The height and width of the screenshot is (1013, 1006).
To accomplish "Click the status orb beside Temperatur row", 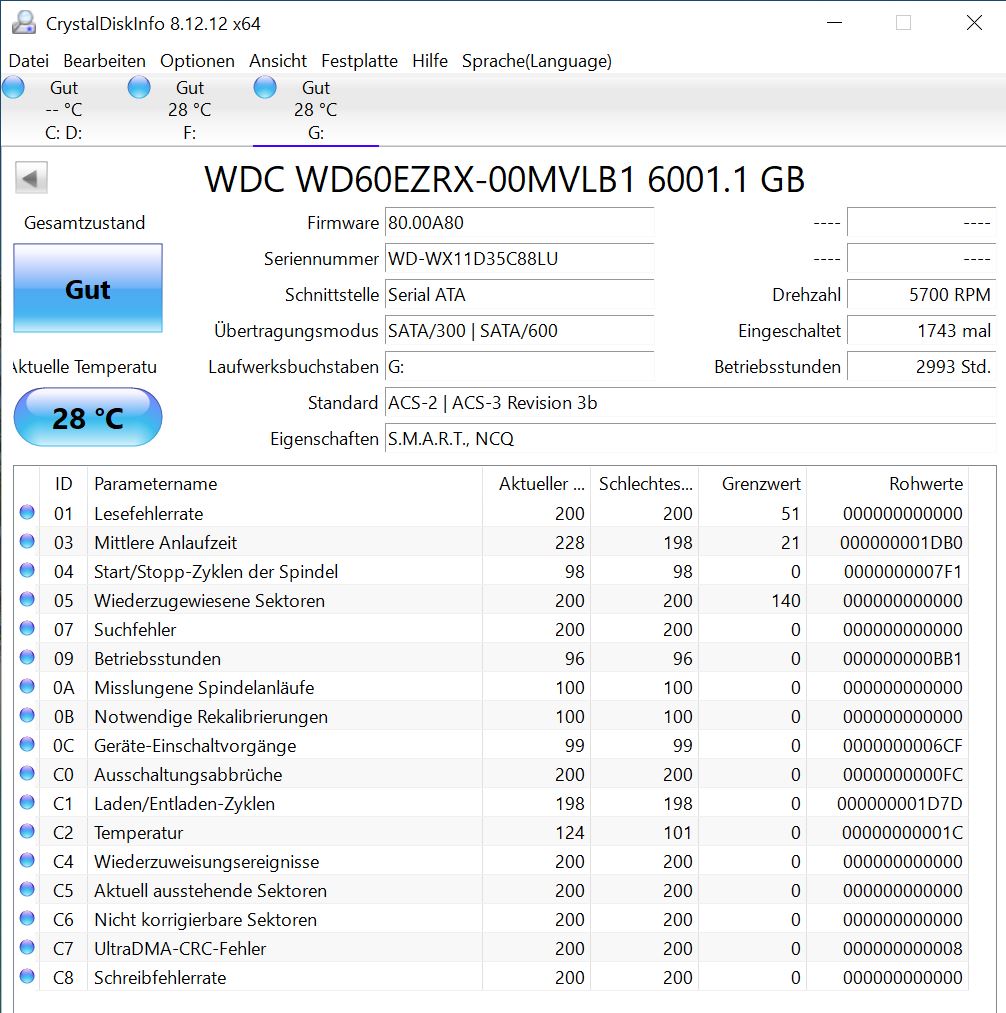I will [x=27, y=833].
